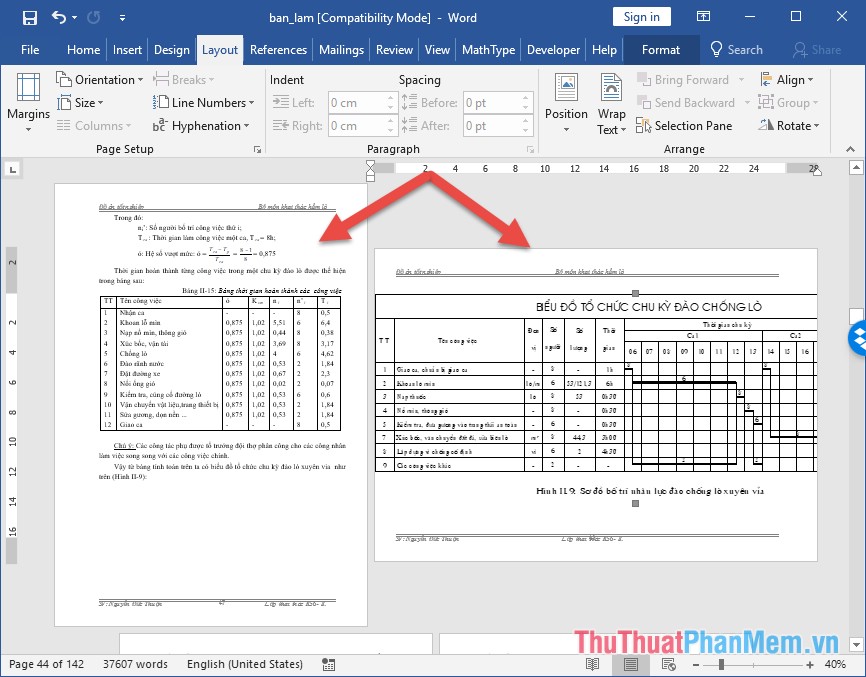Screen dimensions: 866x677
Task: Toggle macro recording in the status bar
Action: coord(327,663)
